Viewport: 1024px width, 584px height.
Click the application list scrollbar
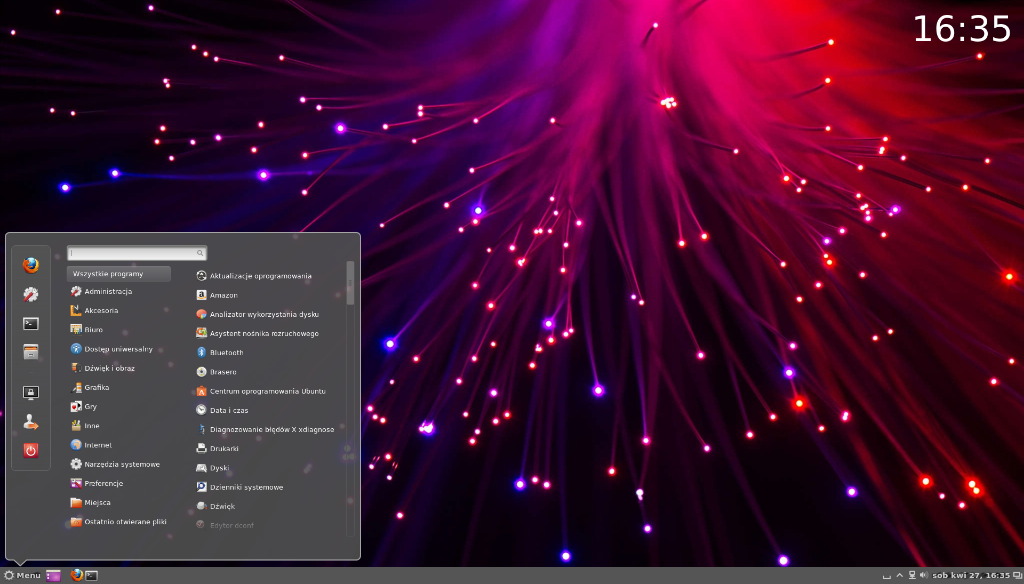tap(350, 284)
